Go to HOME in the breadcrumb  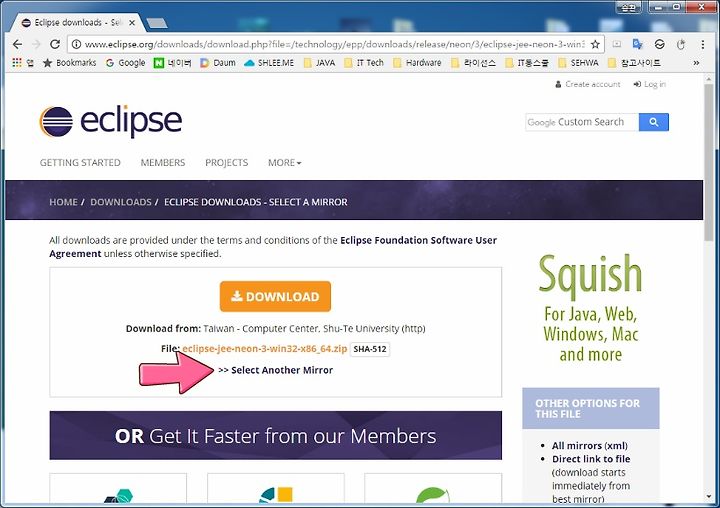point(63,202)
